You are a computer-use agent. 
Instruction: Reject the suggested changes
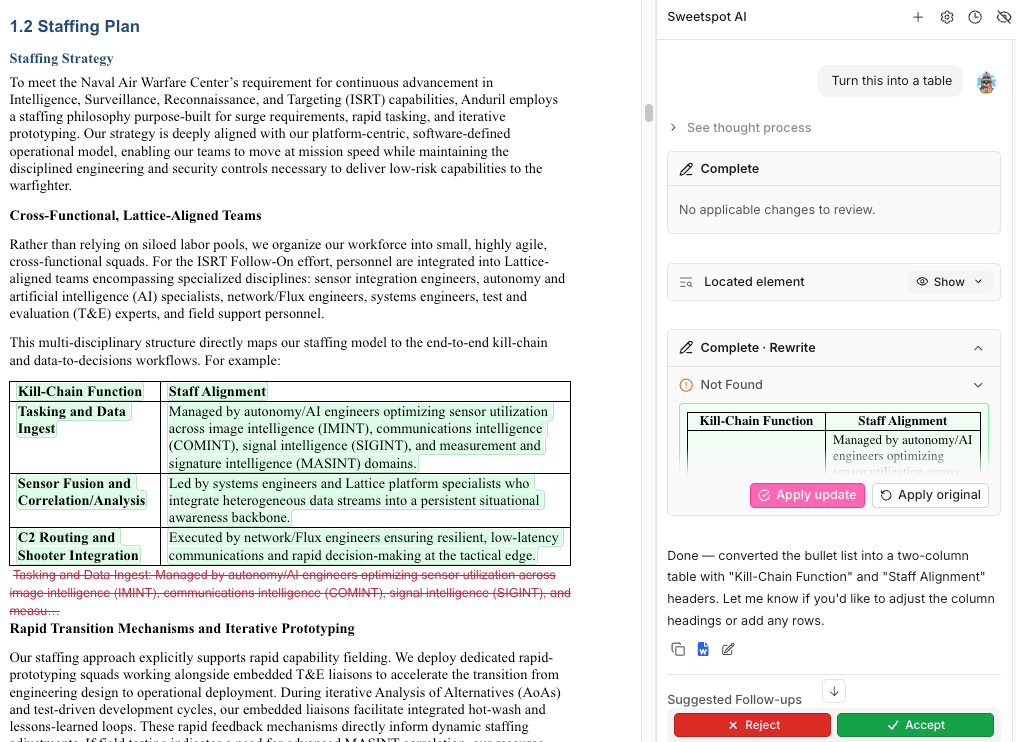pyautogui.click(x=752, y=725)
